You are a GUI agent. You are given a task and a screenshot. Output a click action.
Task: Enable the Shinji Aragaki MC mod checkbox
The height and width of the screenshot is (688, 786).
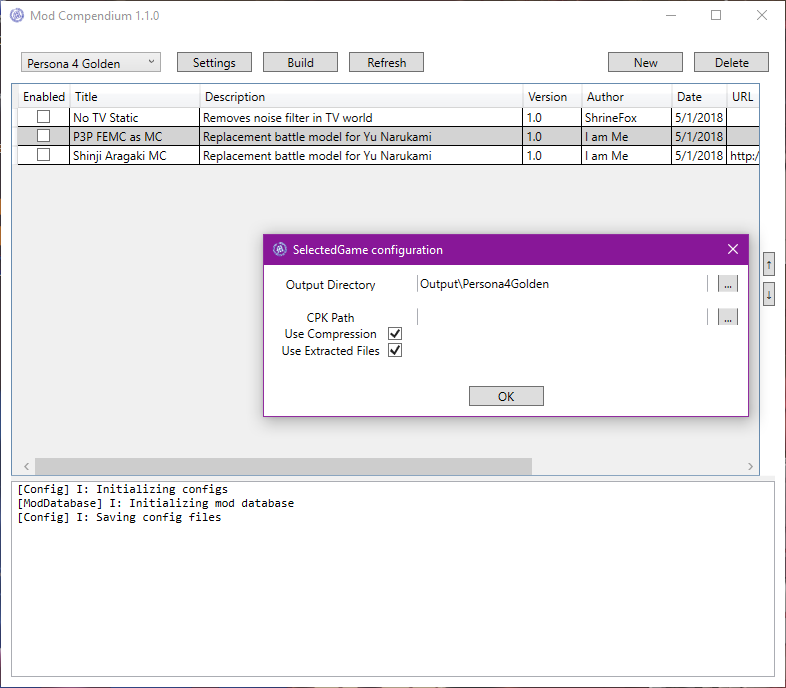click(x=43, y=155)
